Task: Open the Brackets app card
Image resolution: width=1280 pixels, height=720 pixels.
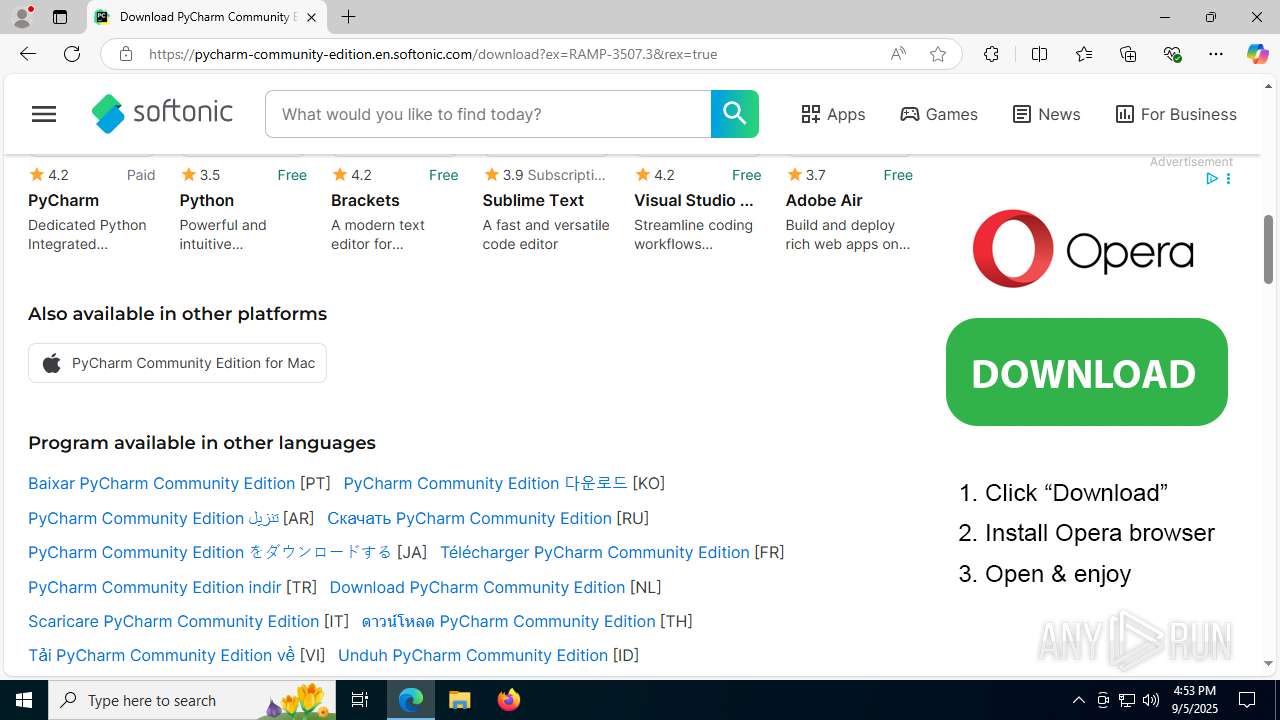Action: (395, 210)
